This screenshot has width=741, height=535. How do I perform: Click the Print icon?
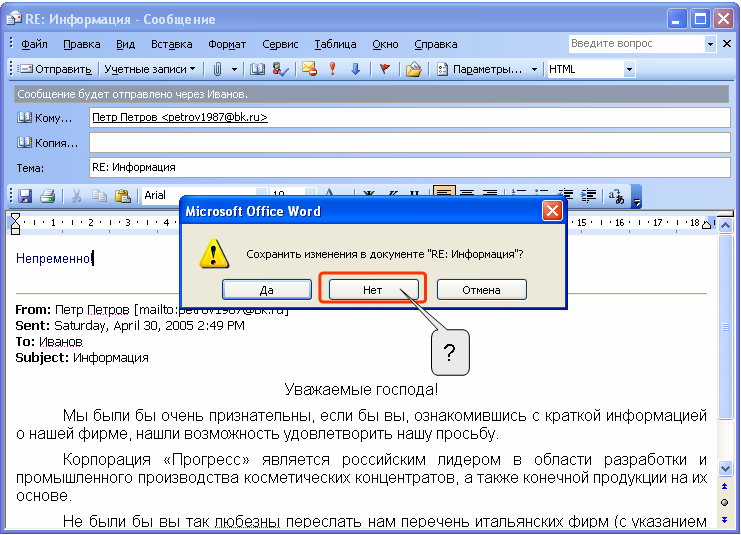coord(48,196)
